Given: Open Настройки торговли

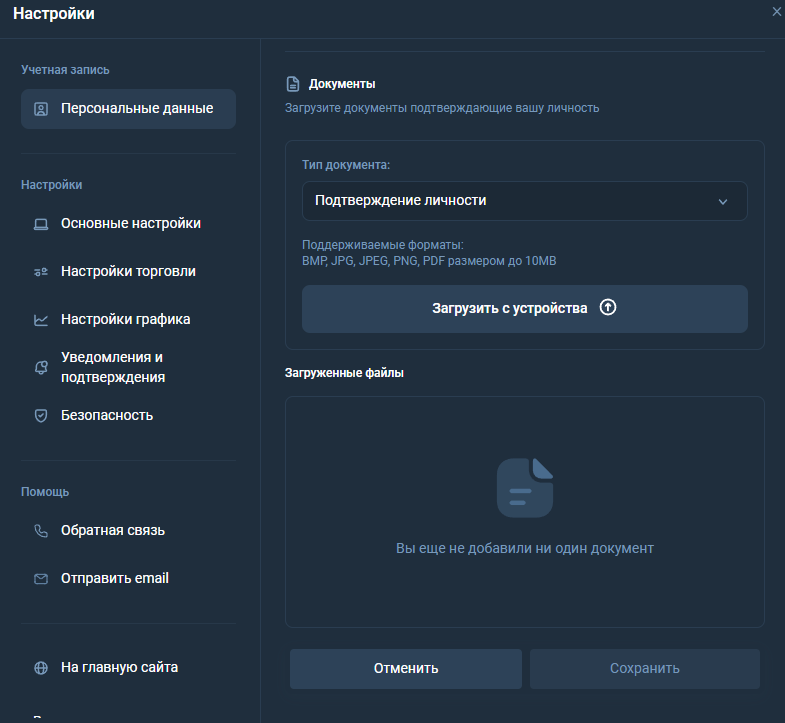Looking at the screenshot, I should click(128, 272).
